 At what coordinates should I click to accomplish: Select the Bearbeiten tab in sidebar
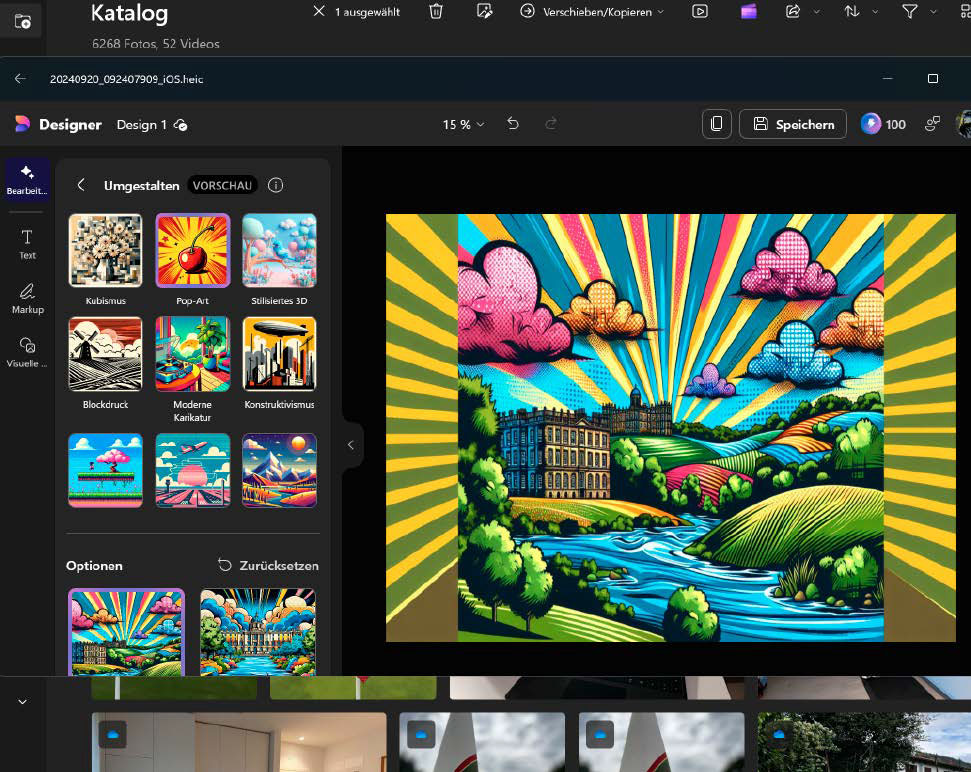coord(27,179)
